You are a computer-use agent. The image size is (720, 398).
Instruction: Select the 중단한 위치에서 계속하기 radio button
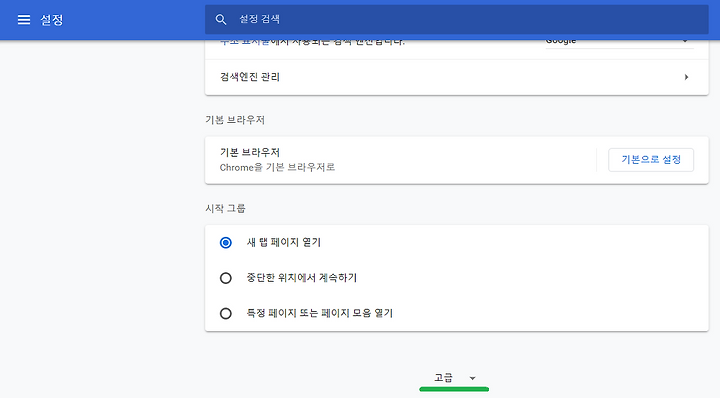tap(225, 278)
